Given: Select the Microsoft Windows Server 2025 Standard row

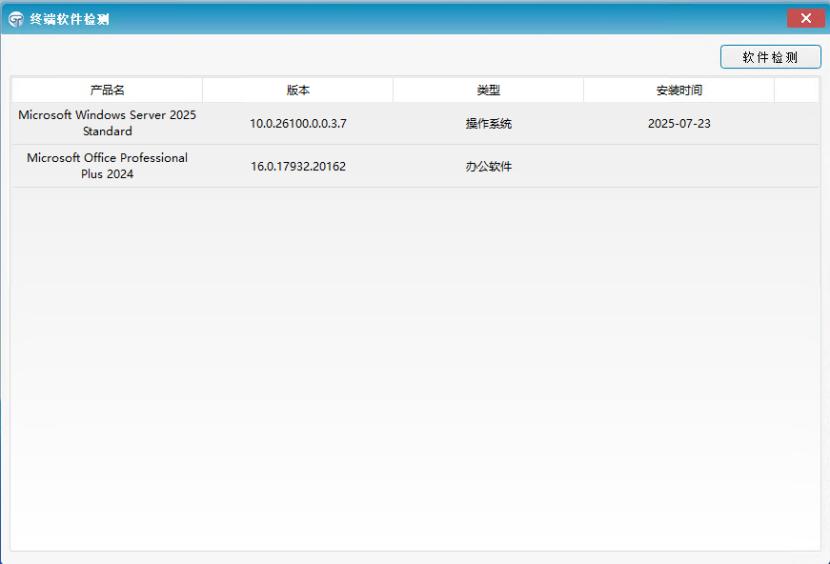Looking at the screenshot, I should tap(107, 123).
